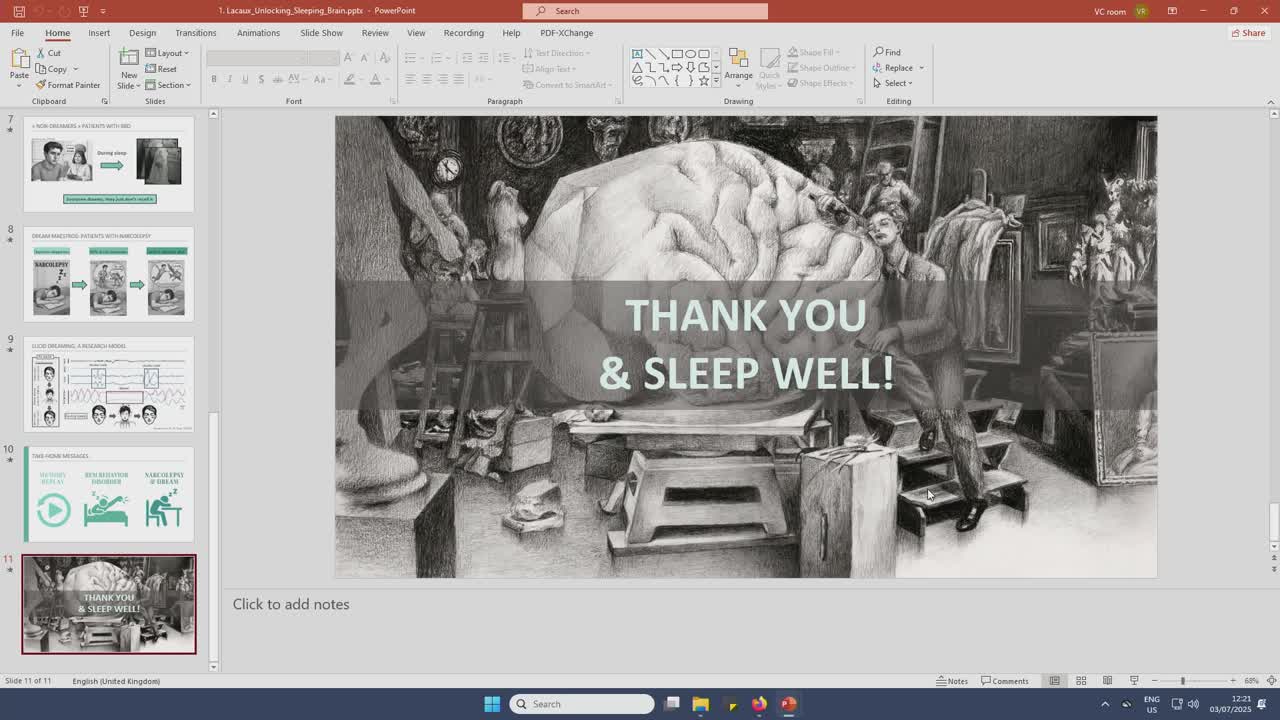Viewport: 1280px width, 720px height.
Task: Select slide 8 thumbnail Narcolepsy
Action: 109,274
